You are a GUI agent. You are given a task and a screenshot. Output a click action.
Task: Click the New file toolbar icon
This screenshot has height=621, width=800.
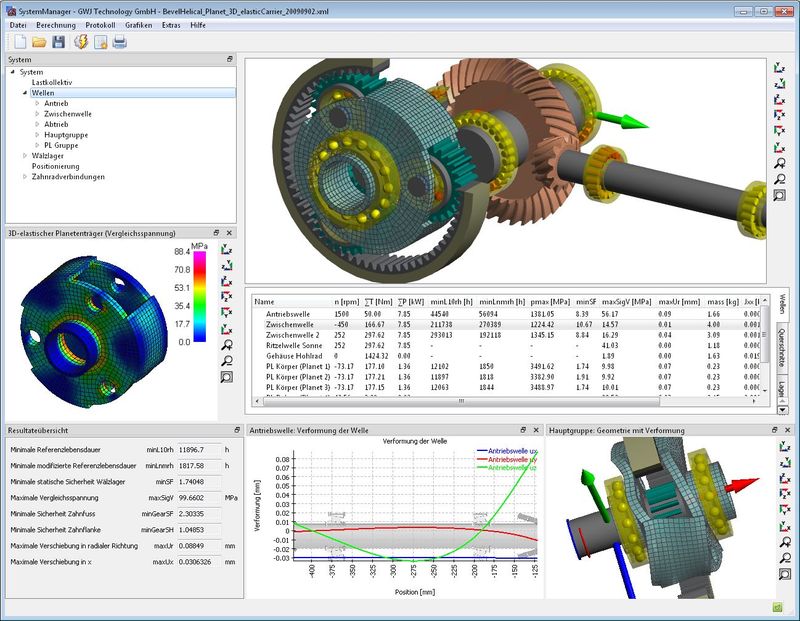[x=19, y=41]
